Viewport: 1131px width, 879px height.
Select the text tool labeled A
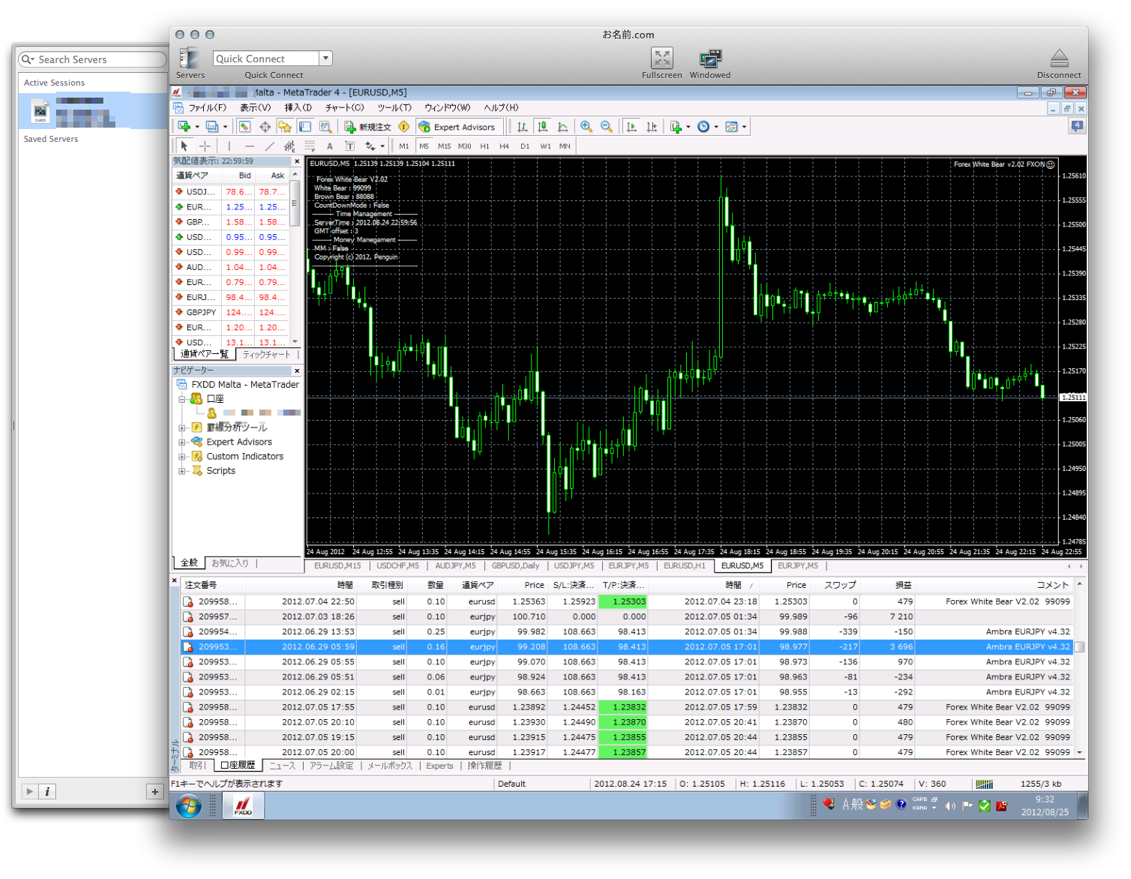click(330, 146)
